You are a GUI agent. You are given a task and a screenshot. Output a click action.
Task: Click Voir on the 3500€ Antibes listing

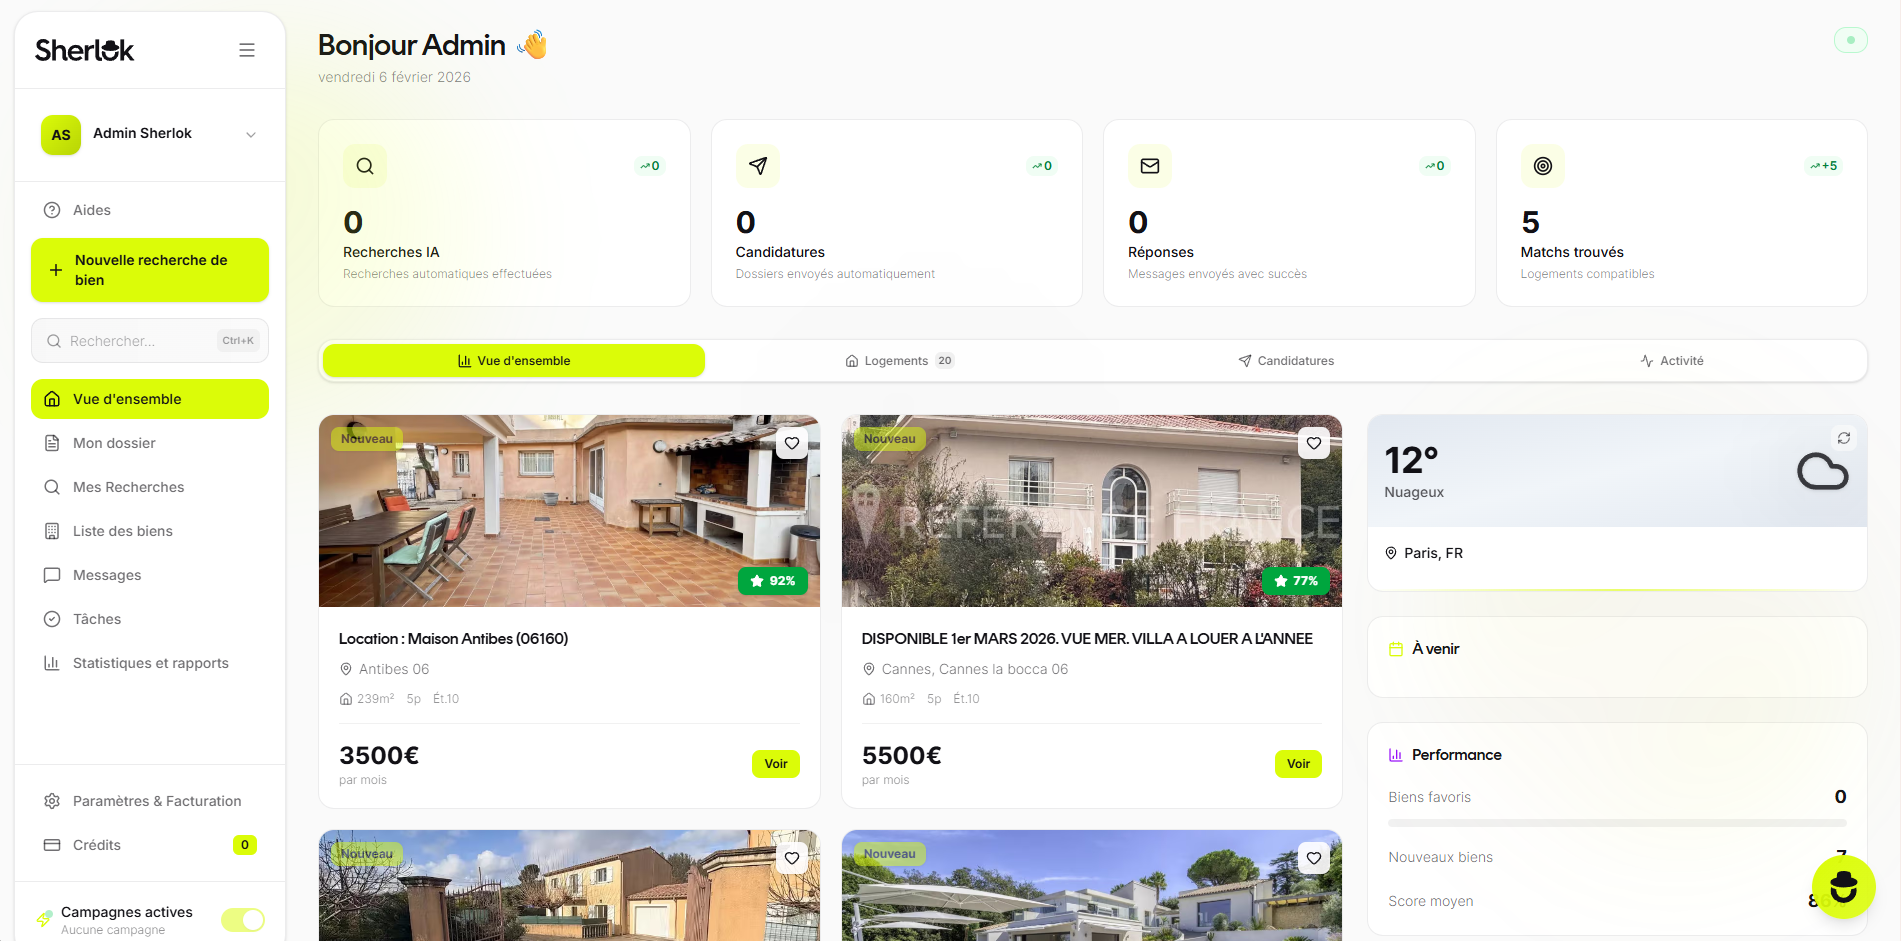point(776,764)
